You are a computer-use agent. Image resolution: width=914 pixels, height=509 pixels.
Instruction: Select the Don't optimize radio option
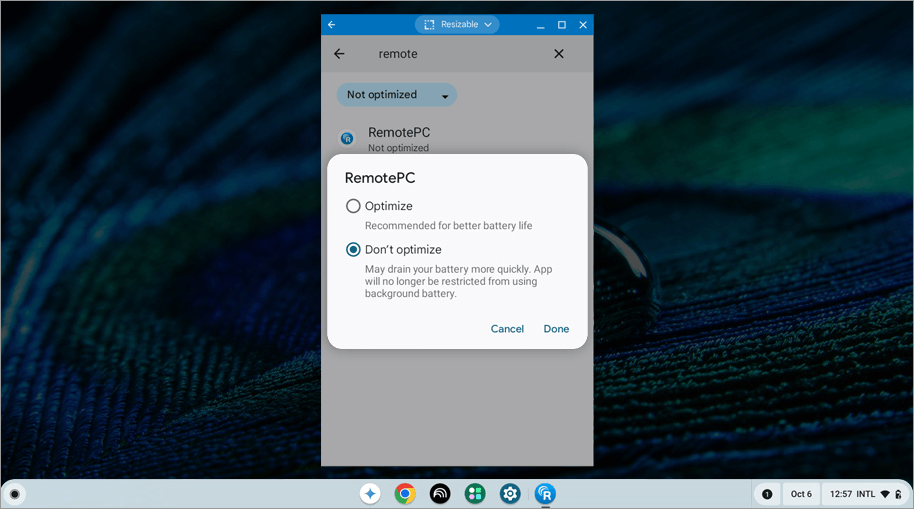(353, 250)
